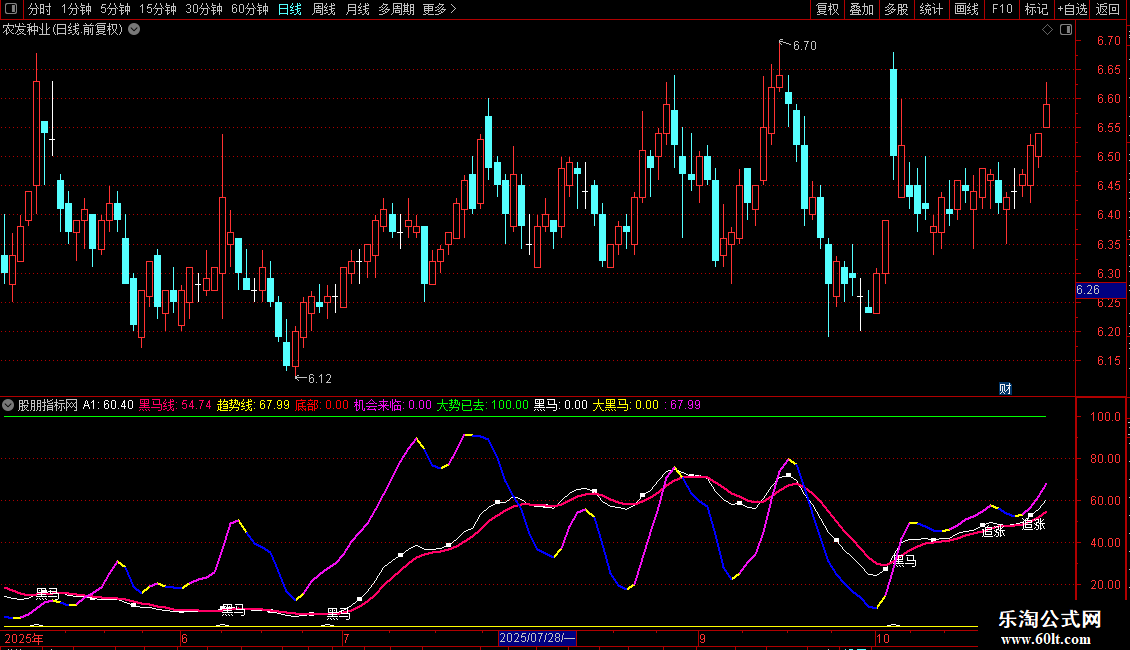Switch to the 日线 daily chart
The image size is (1130, 650).
pyautogui.click(x=290, y=10)
